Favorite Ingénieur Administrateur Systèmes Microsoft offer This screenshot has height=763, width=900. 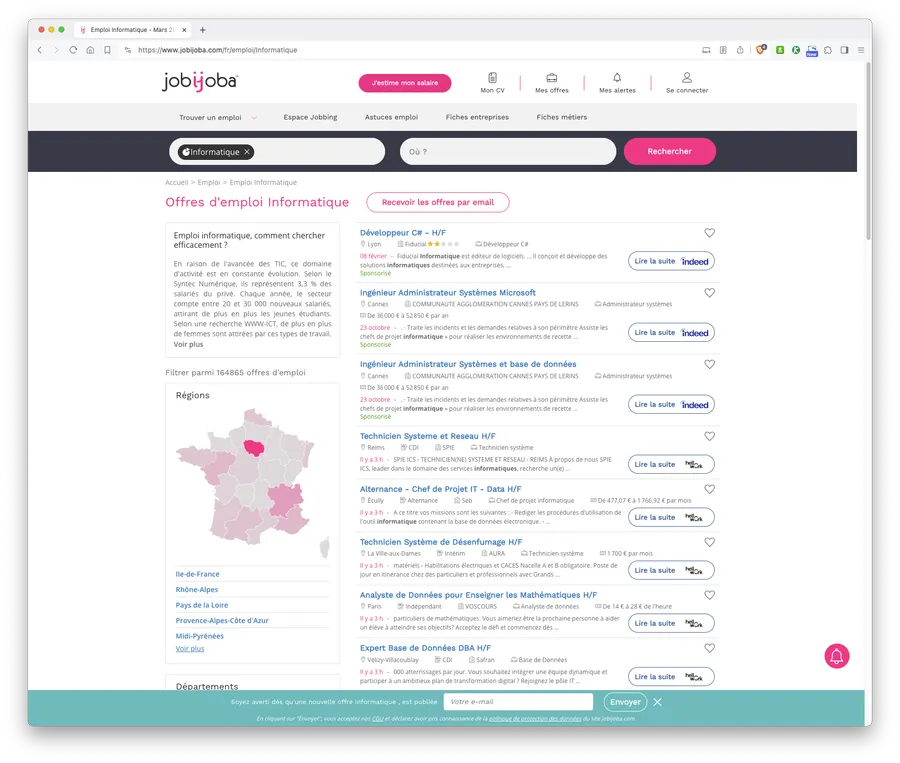coord(709,293)
